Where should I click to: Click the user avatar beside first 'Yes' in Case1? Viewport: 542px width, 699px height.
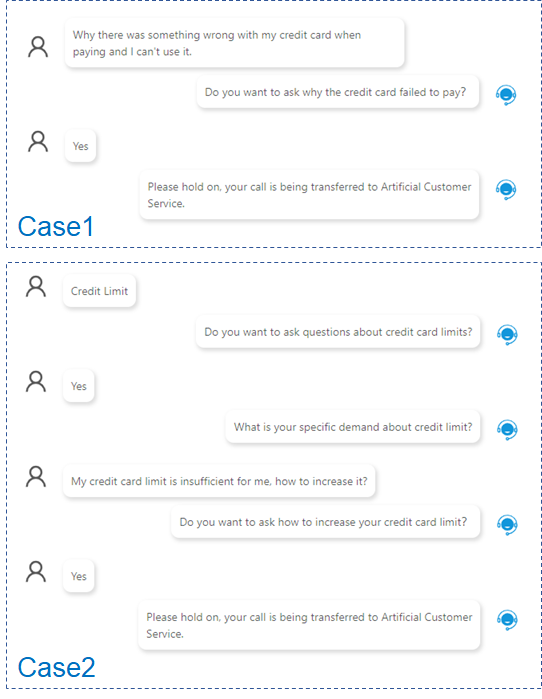coord(38,142)
